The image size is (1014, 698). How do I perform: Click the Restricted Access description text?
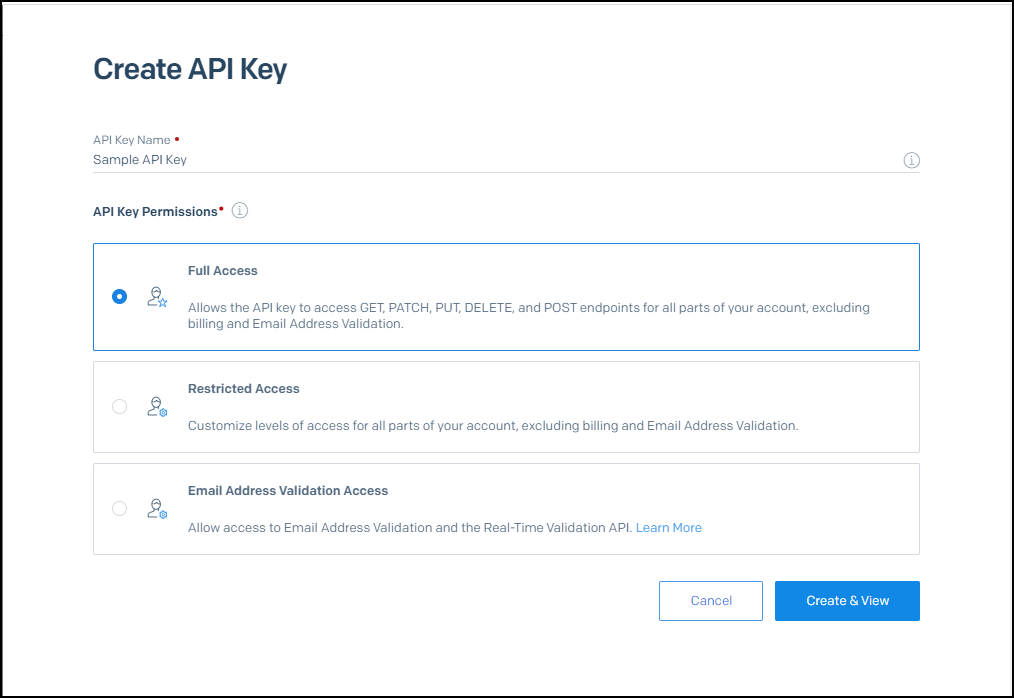(493, 425)
